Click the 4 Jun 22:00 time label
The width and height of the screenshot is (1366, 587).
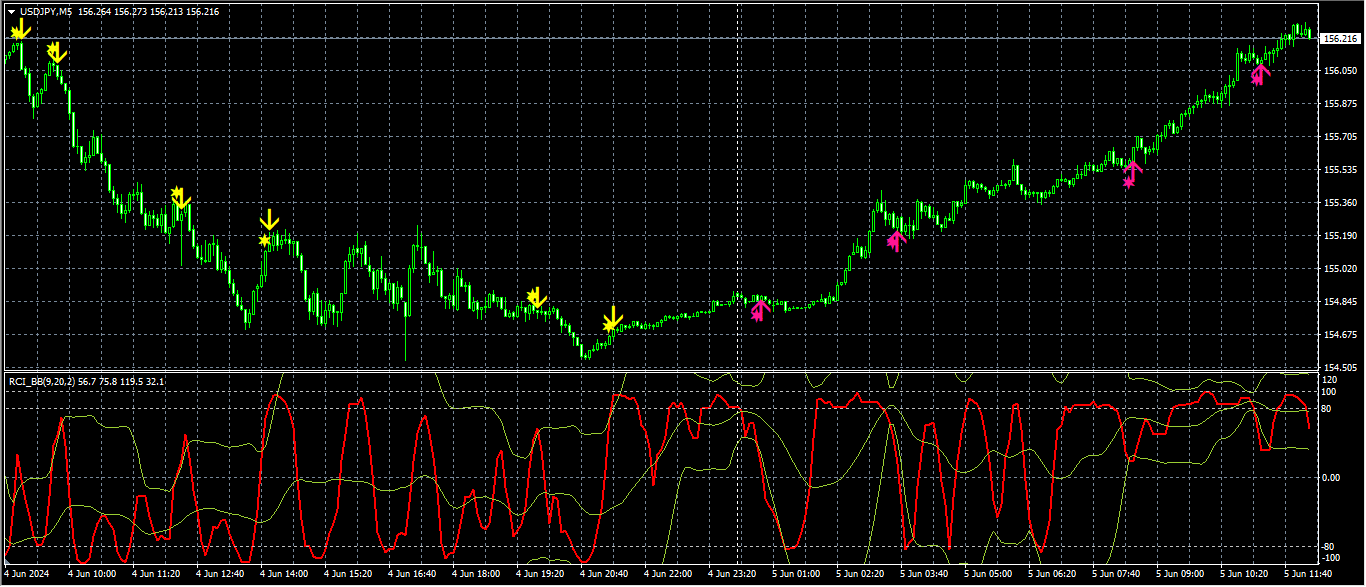(x=668, y=575)
